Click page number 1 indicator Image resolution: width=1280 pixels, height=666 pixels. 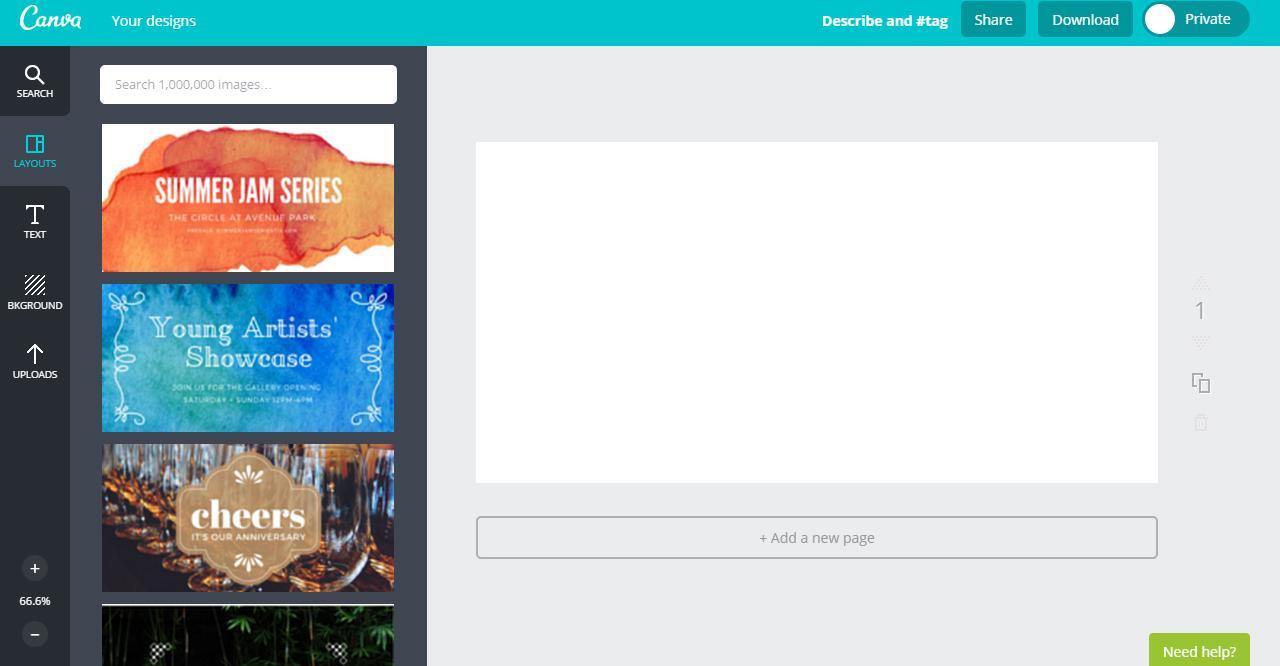point(1200,311)
